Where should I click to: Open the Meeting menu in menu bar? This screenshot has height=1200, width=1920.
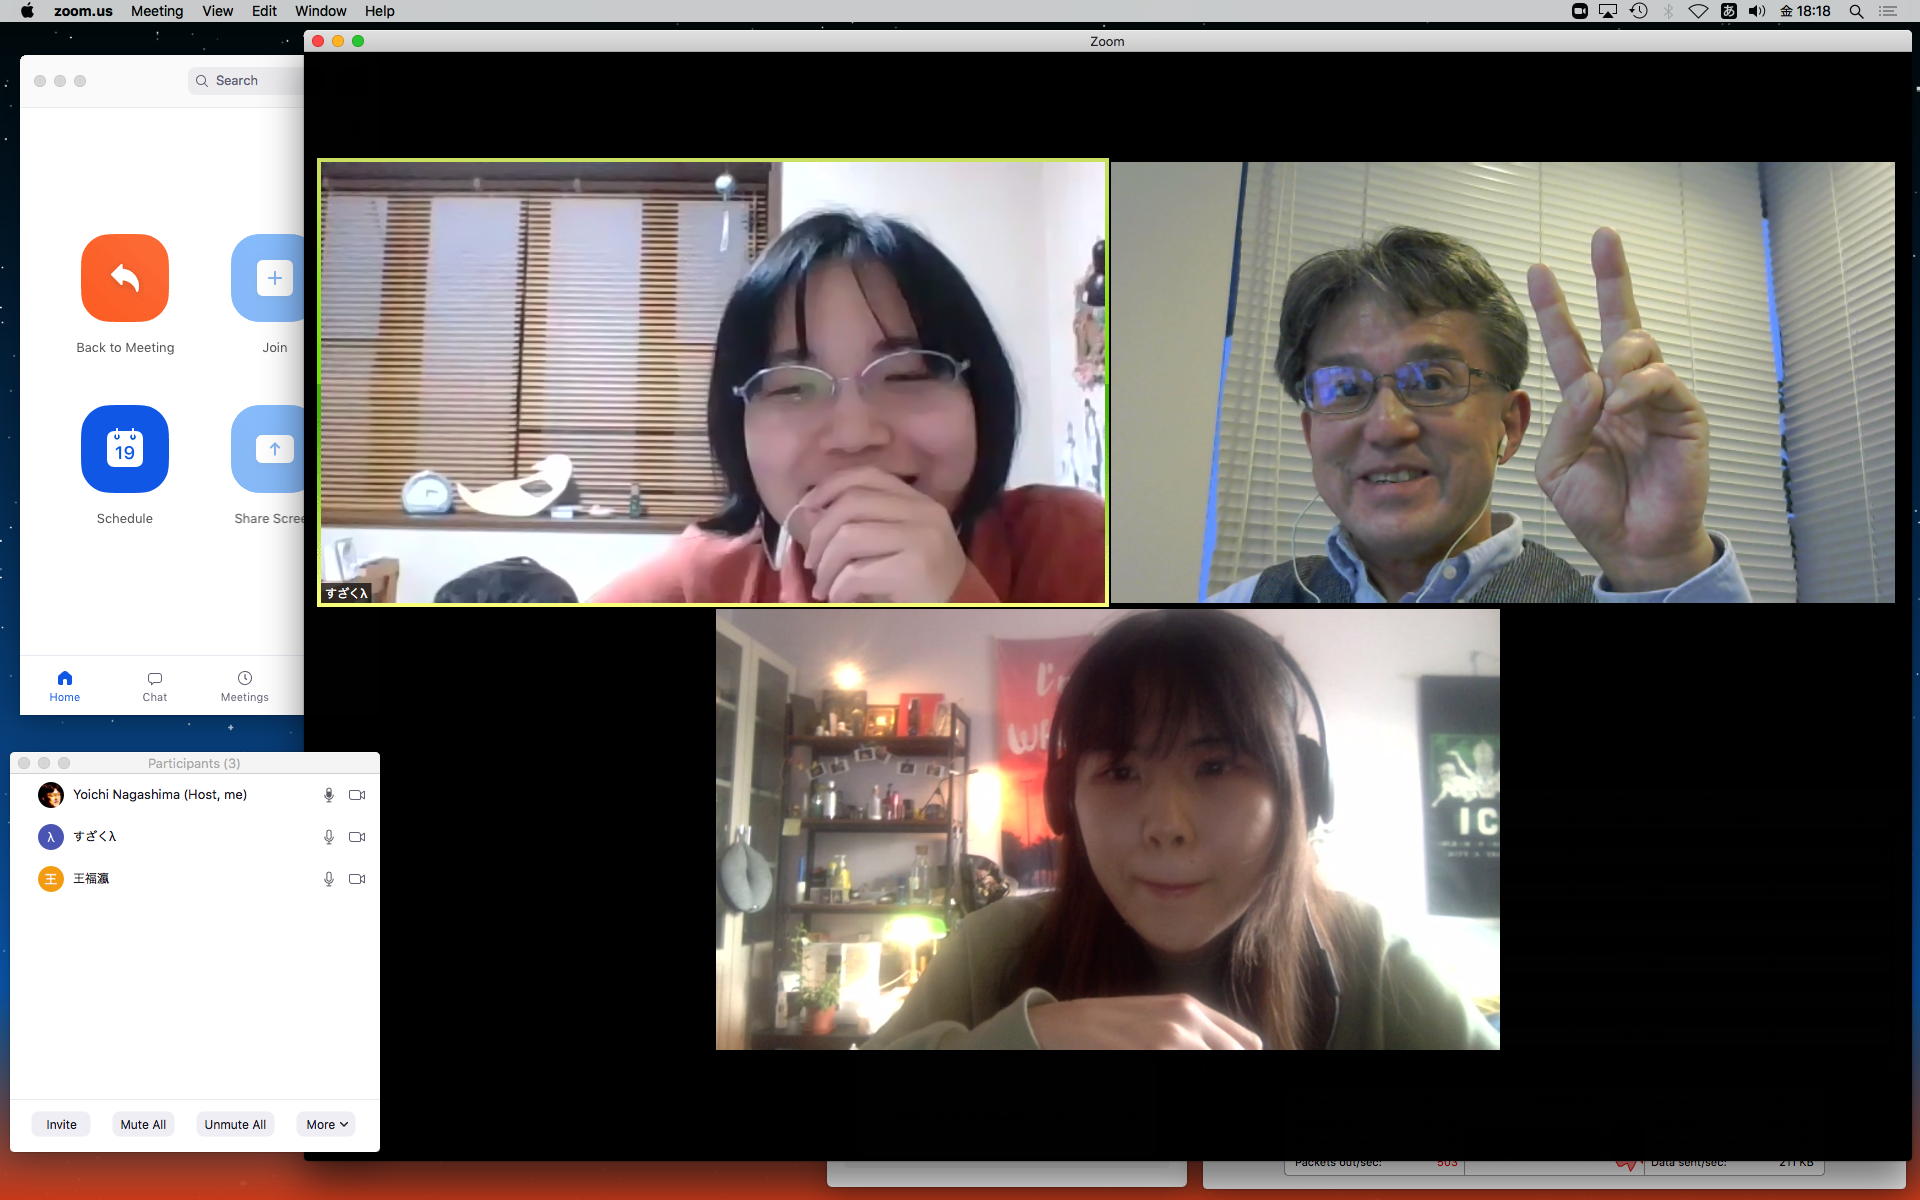click(x=157, y=11)
